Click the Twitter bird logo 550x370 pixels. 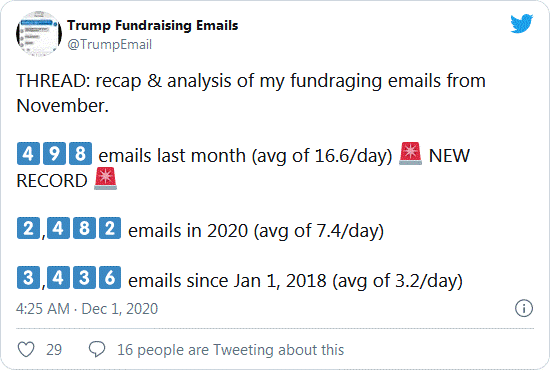(x=522, y=24)
